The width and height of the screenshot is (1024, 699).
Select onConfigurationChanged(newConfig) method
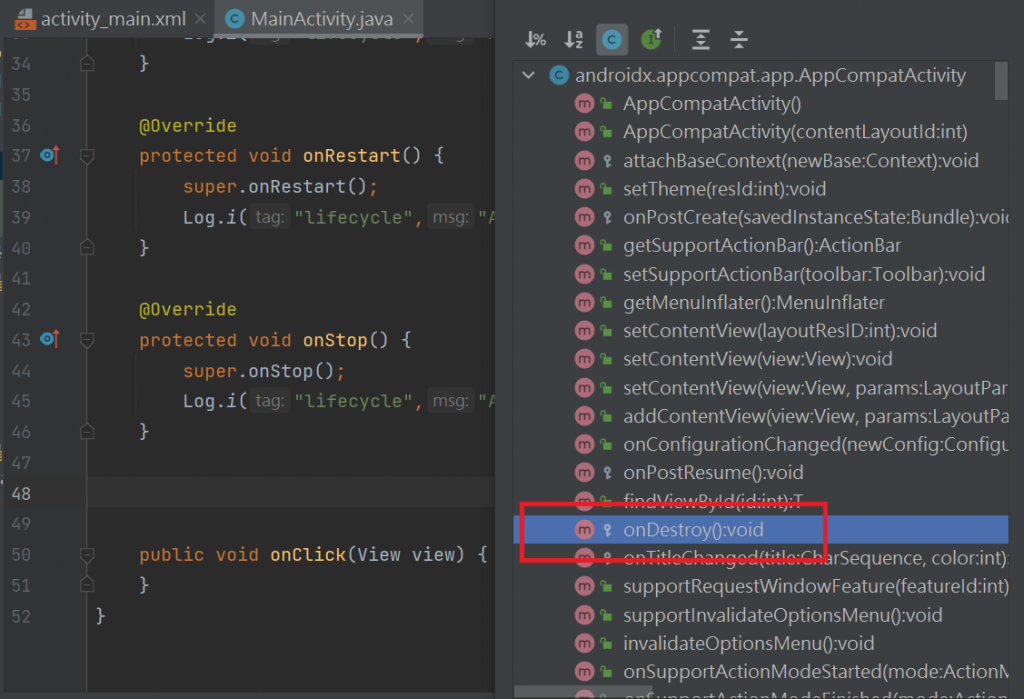pos(815,444)
